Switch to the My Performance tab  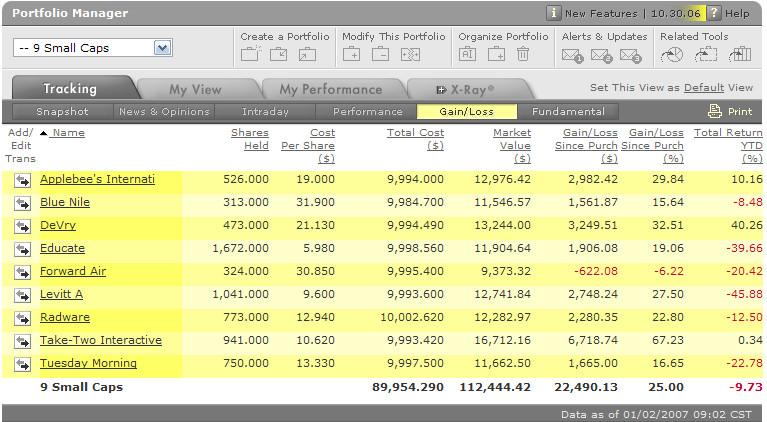[x=330, y=89]
